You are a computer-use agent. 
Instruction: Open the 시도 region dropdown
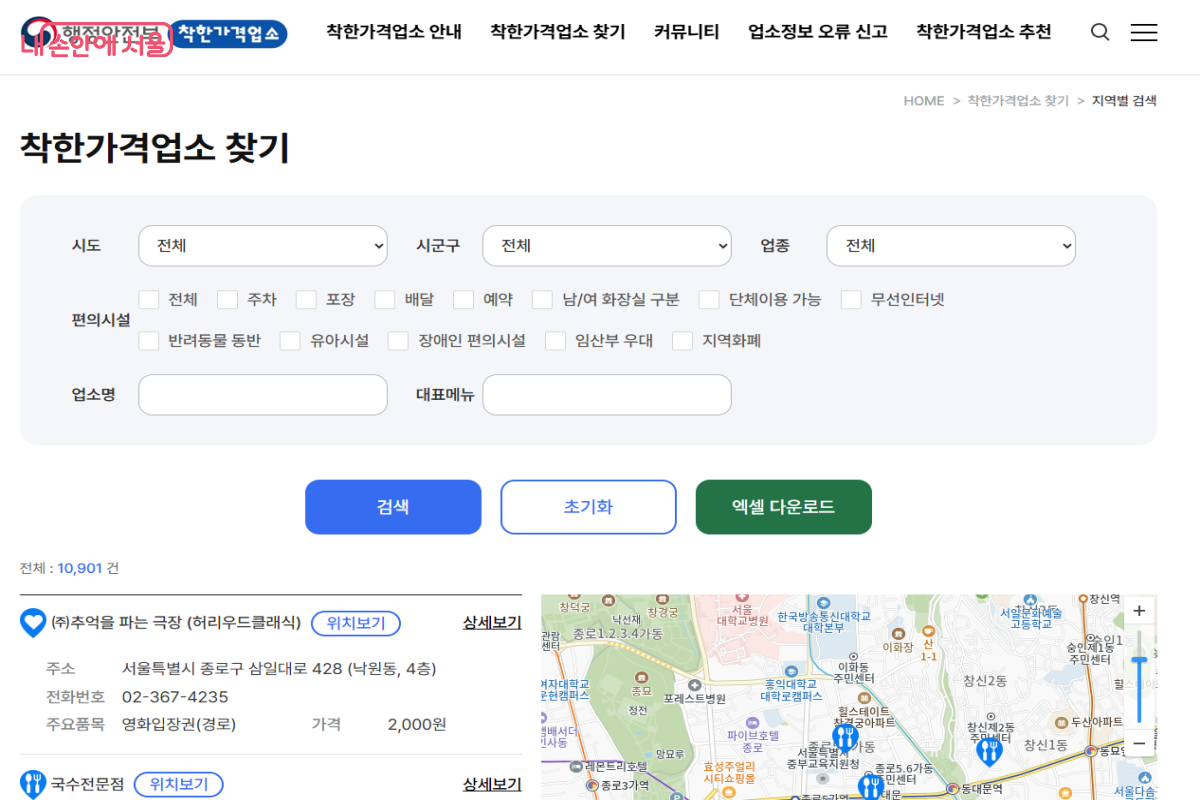262,245
